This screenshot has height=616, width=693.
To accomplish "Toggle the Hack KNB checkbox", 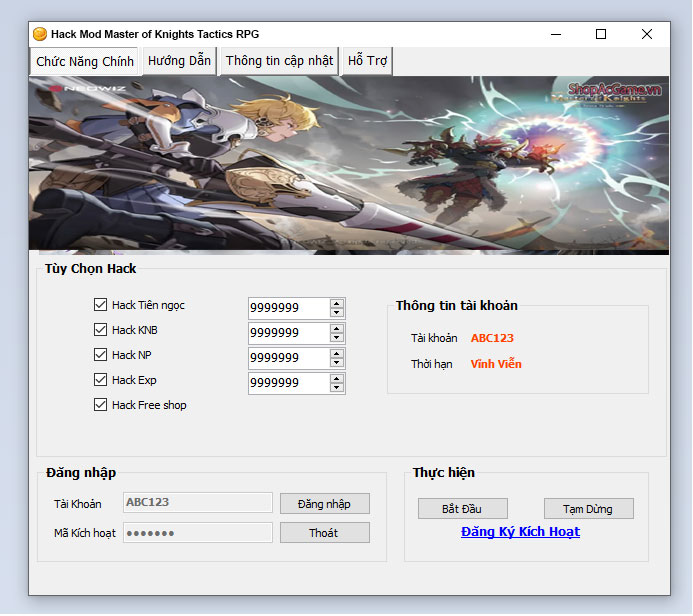I will pyautogui.click(x=100, y=330).
